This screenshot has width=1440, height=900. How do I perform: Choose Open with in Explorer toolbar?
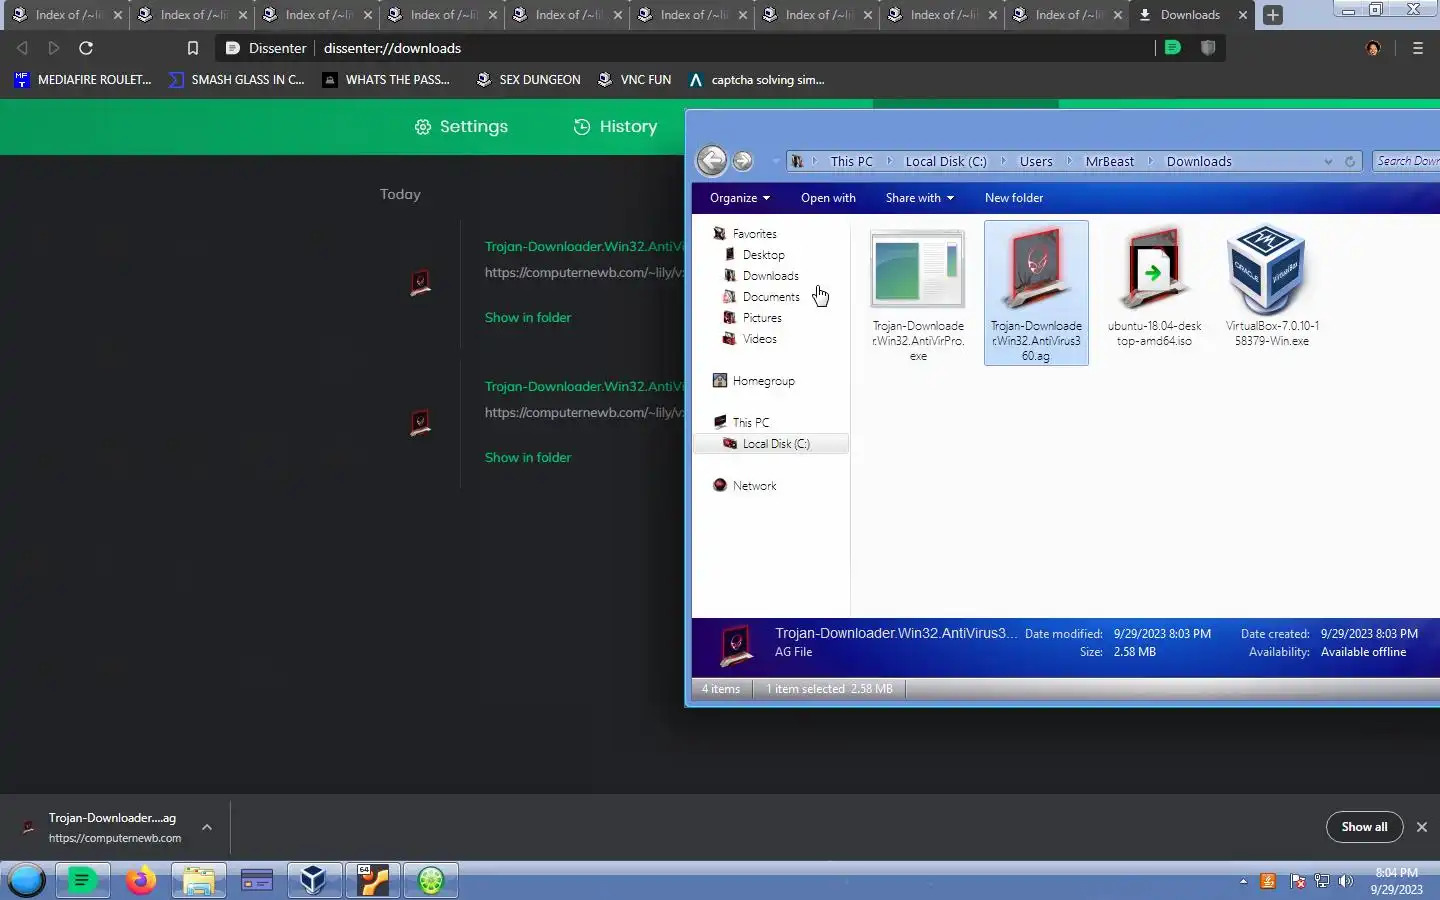pyautogui.click(x=828, y=198)
